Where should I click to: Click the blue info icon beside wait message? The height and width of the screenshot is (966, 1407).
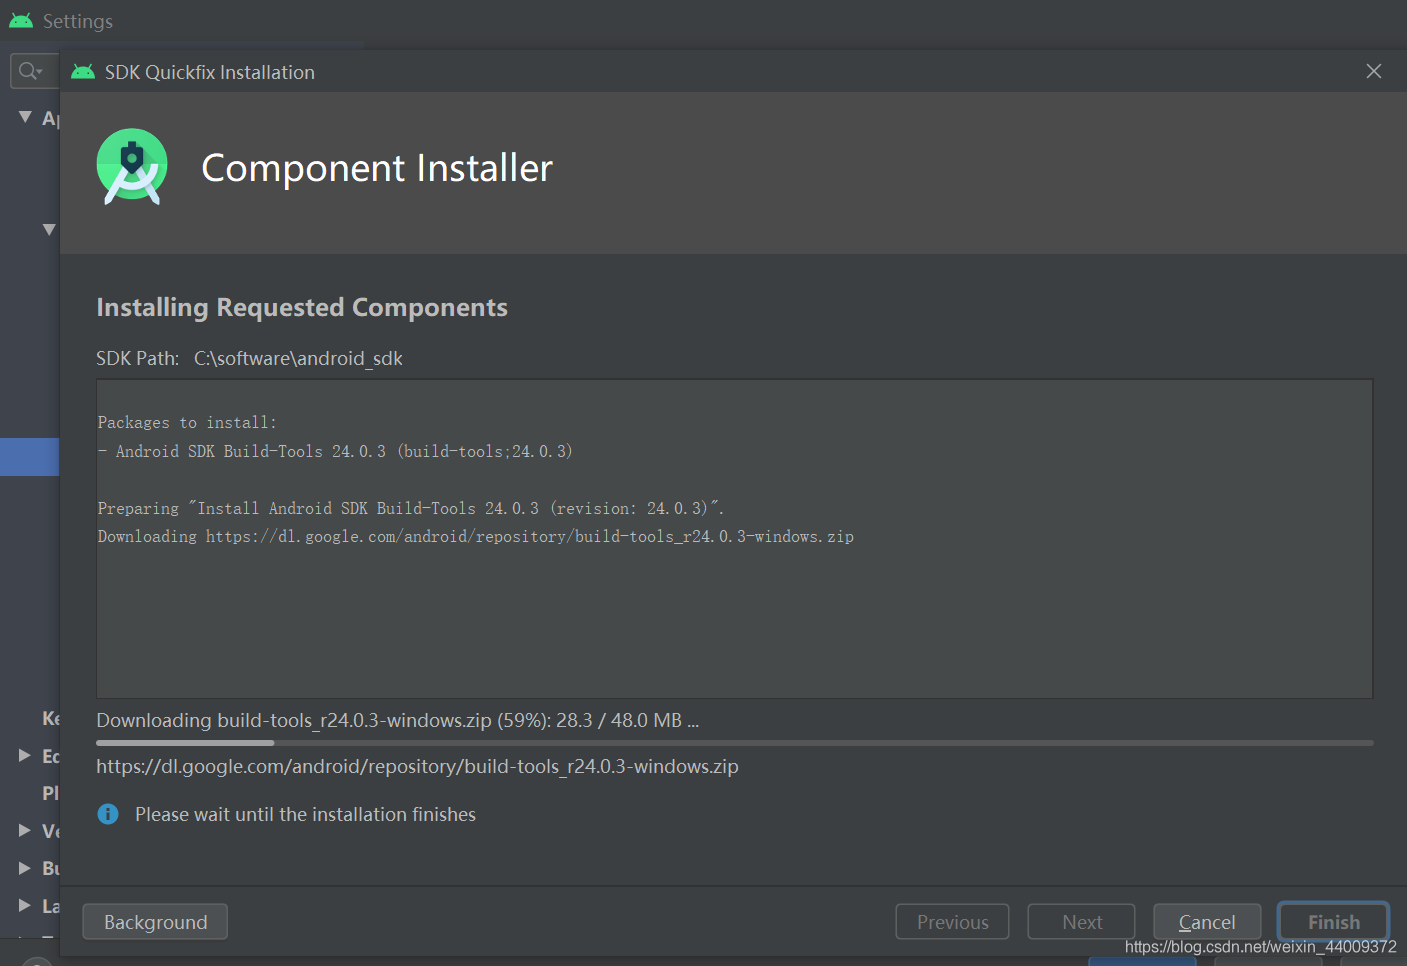pos(108,814)
